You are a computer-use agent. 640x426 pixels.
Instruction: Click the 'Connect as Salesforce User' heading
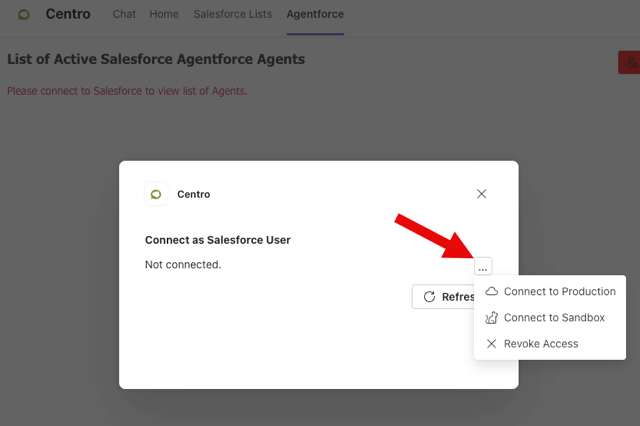coord(218,240)
